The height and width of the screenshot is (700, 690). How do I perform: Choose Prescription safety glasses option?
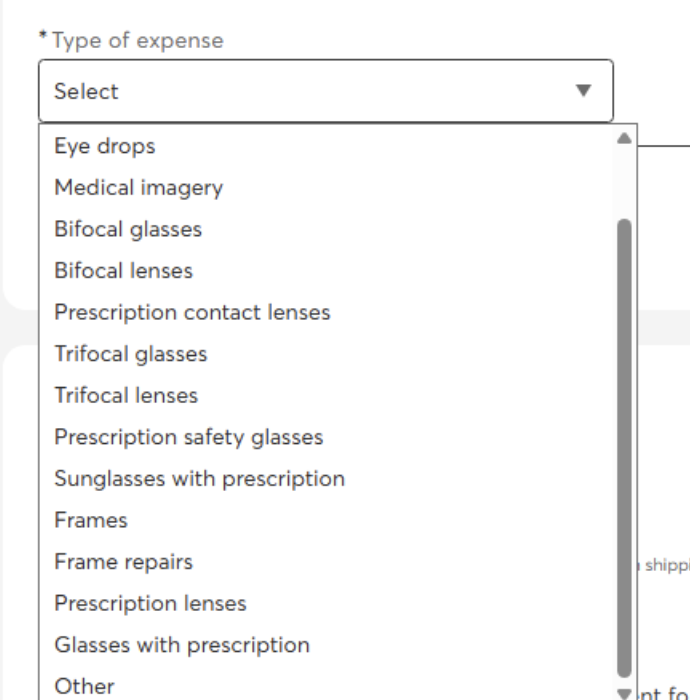coord(189,437)
